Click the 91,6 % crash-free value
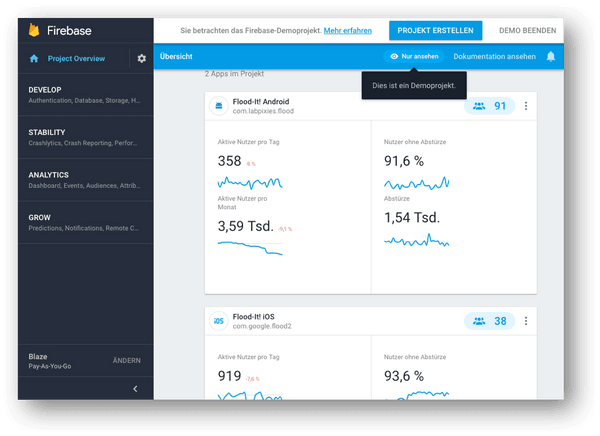 click(404, 161)
